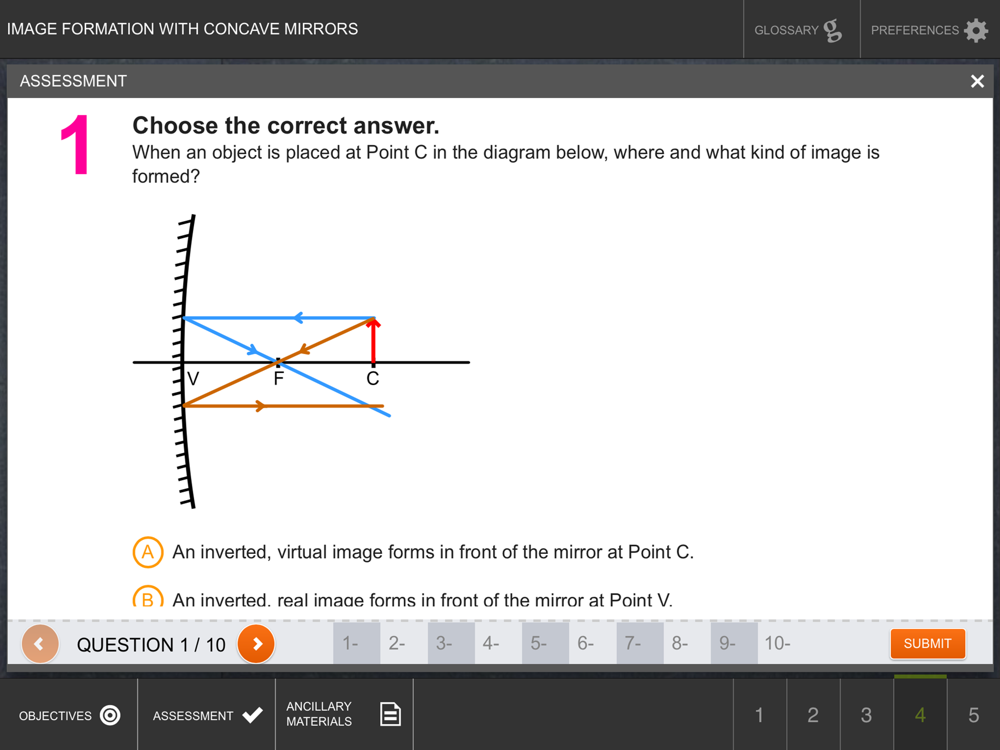1000x750 pixels.
Task: Switch to section 2 tab
Action: pos(813,714)
